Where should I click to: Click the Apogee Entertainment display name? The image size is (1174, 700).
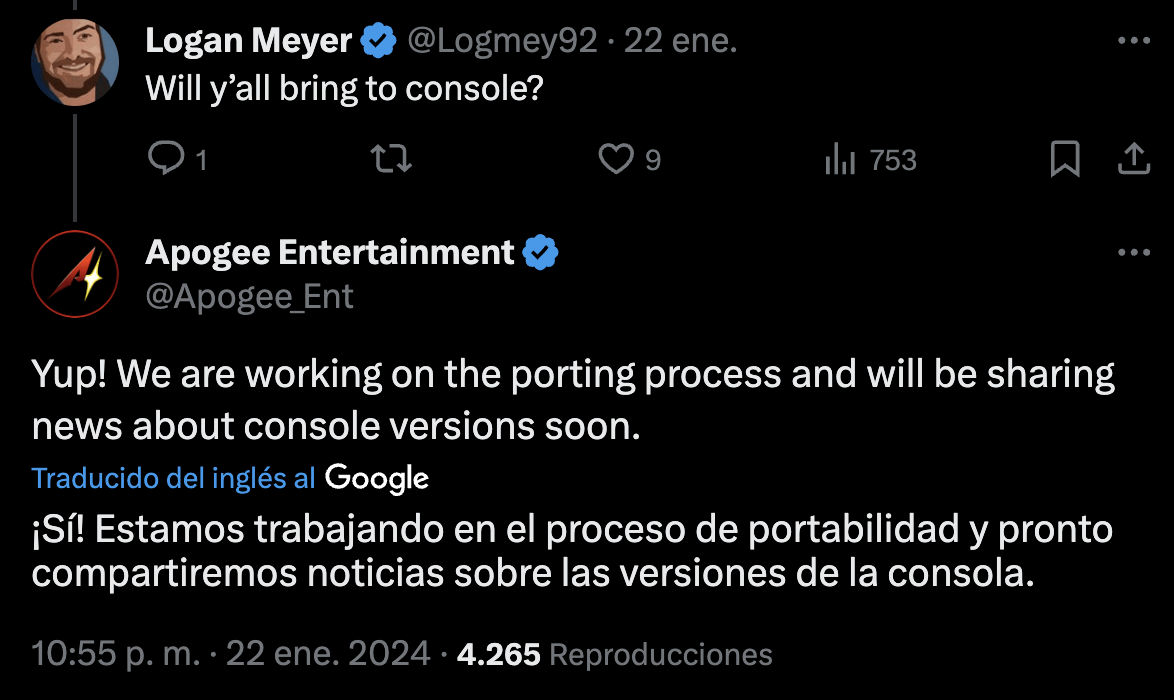pos(329,252)
